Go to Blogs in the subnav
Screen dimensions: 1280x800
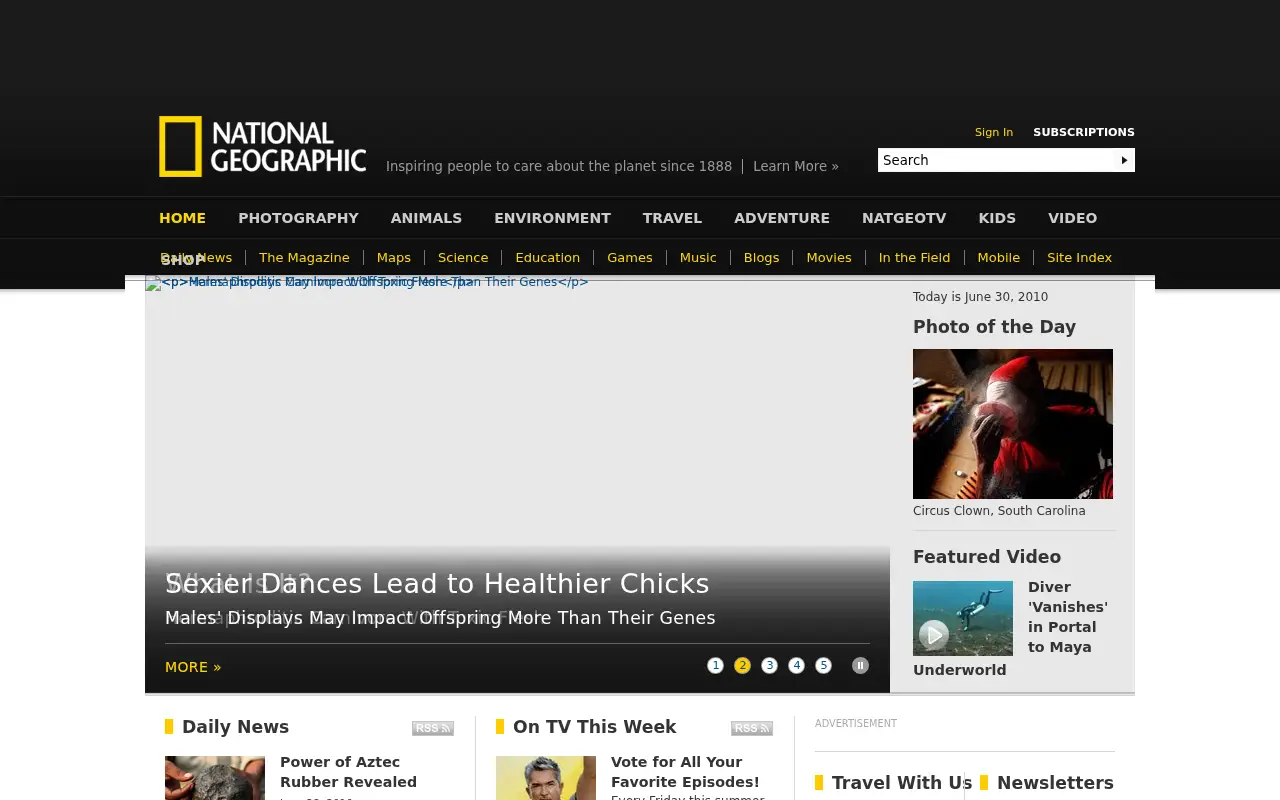tap(761, 258)
